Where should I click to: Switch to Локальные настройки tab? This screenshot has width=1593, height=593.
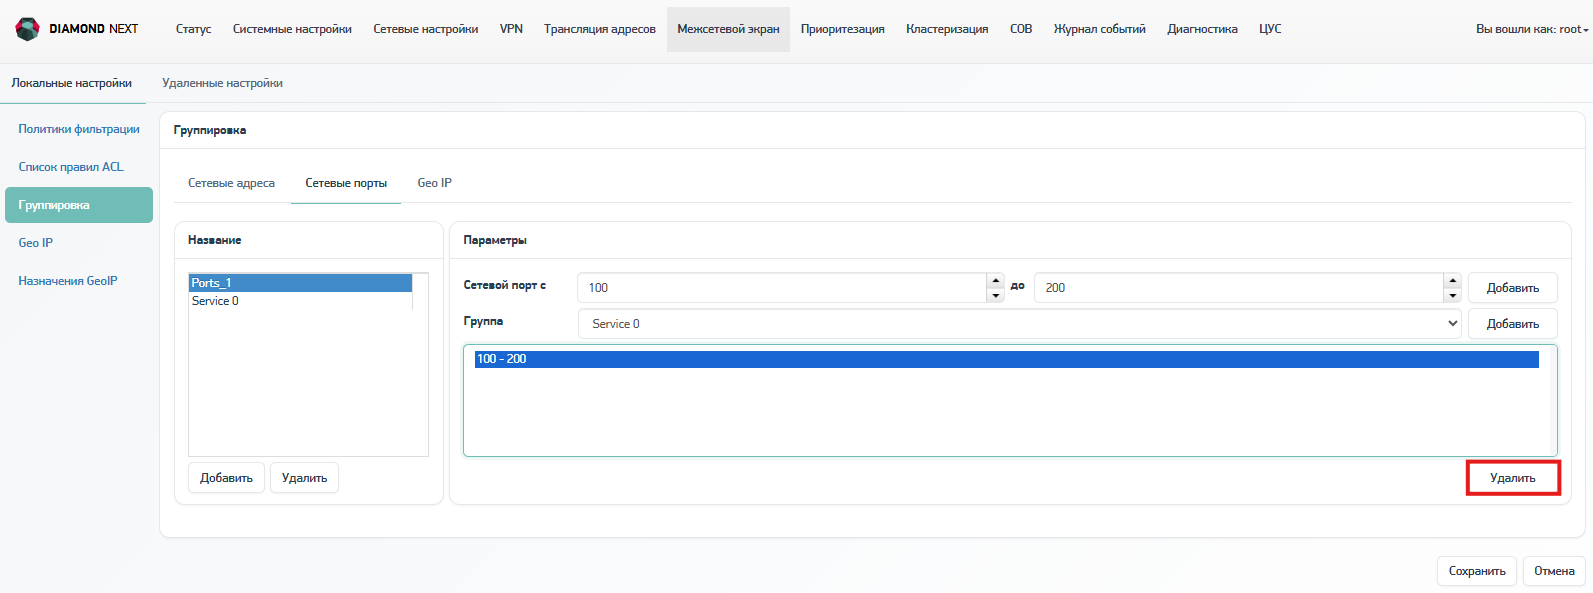[x=72, y=83]
